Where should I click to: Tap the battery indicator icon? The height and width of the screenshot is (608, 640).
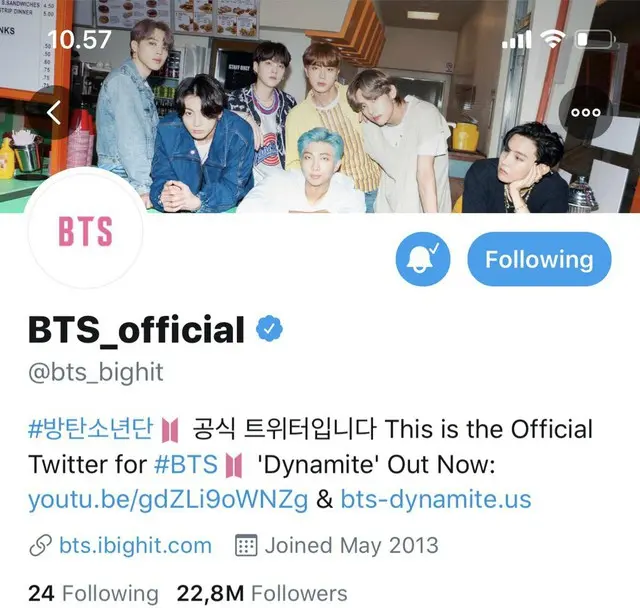coord(595,40)
